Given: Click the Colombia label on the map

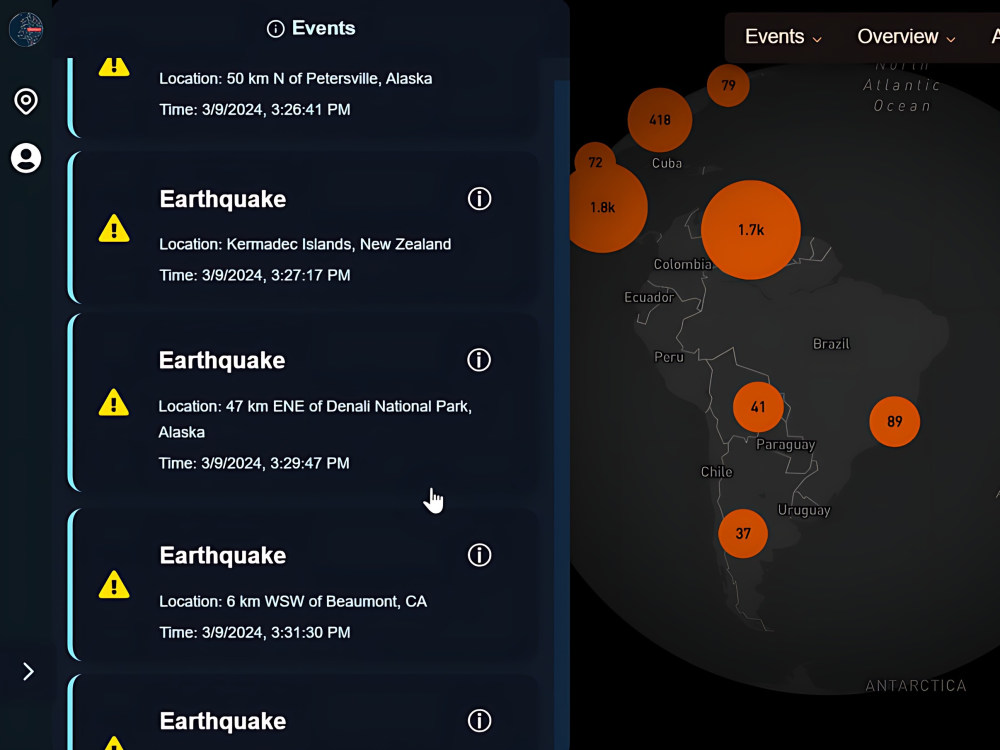Looking at the screenshot, I should click(682, 264).
